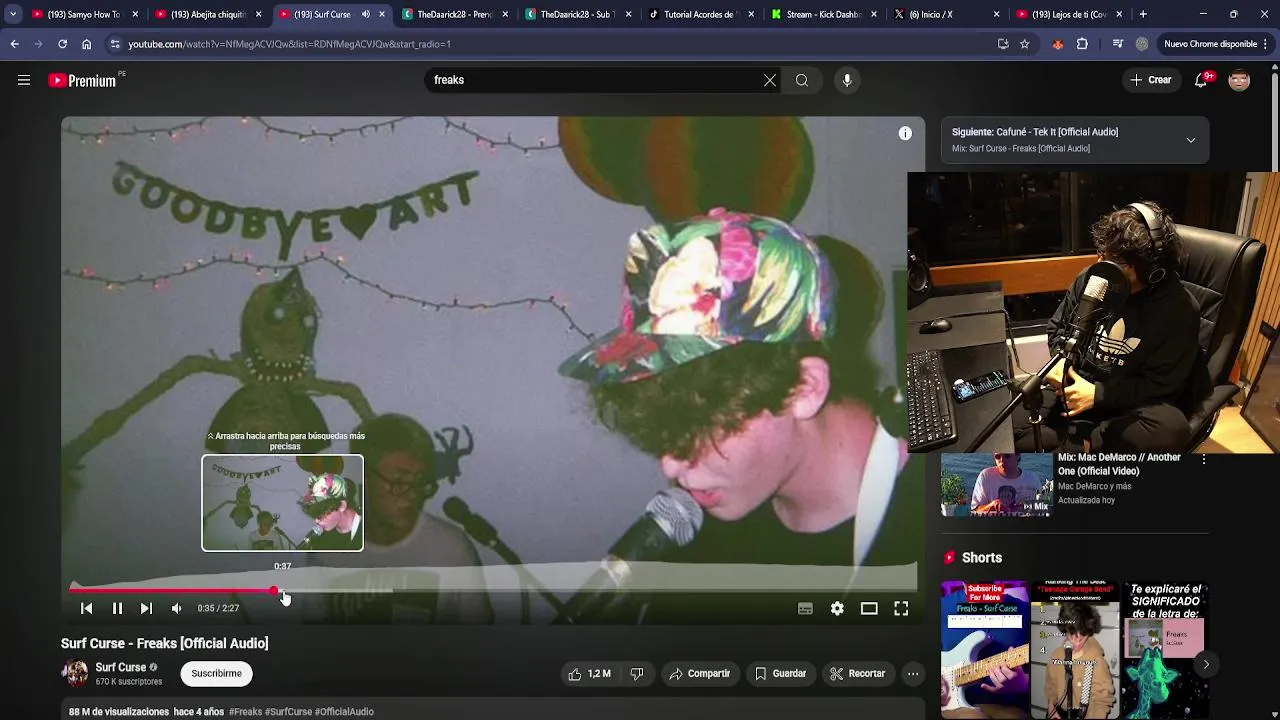Switch player to theater mode
This screenshot has width=1280, height=720.
869,608
